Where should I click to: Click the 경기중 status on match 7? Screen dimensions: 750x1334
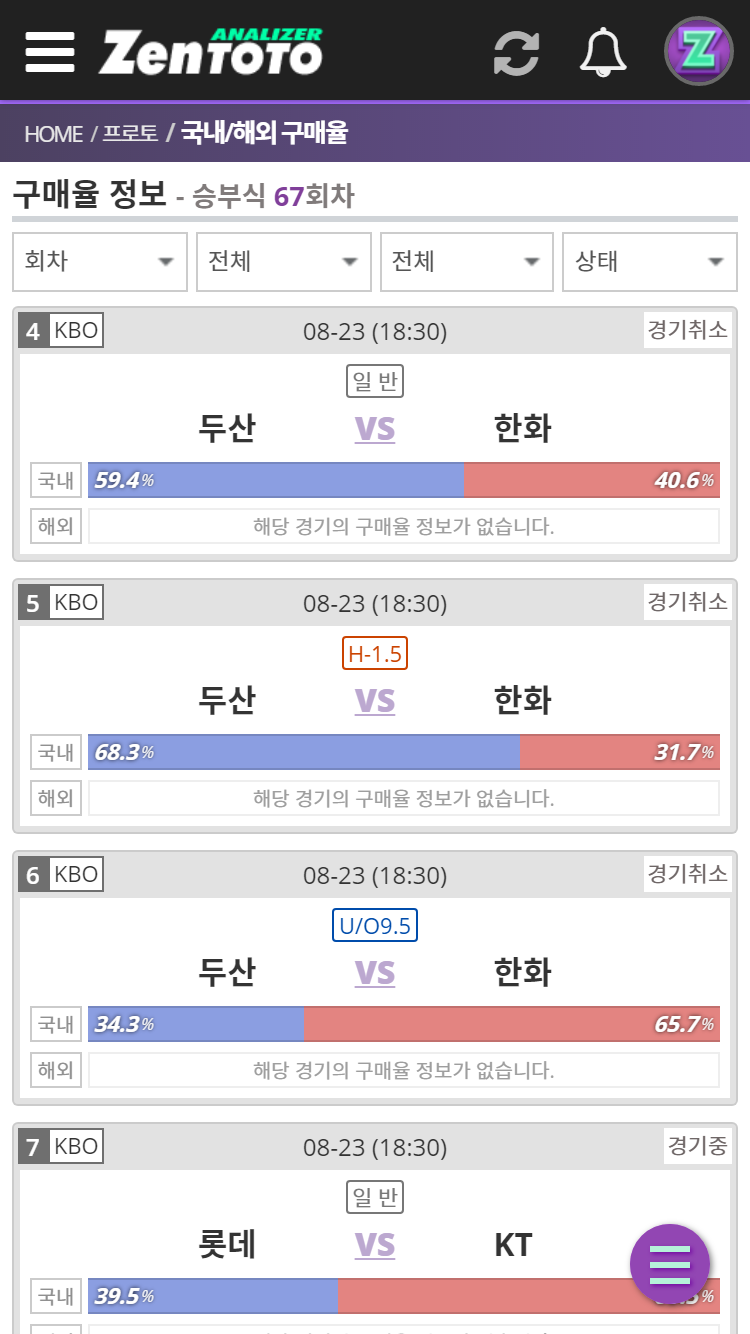(698, 1146)
